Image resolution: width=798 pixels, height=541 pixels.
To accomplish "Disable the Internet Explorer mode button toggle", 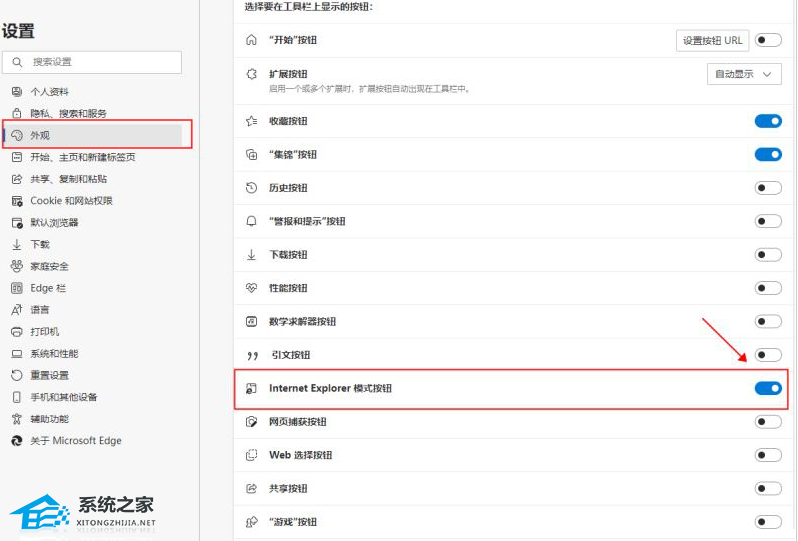I will (768, 388).
